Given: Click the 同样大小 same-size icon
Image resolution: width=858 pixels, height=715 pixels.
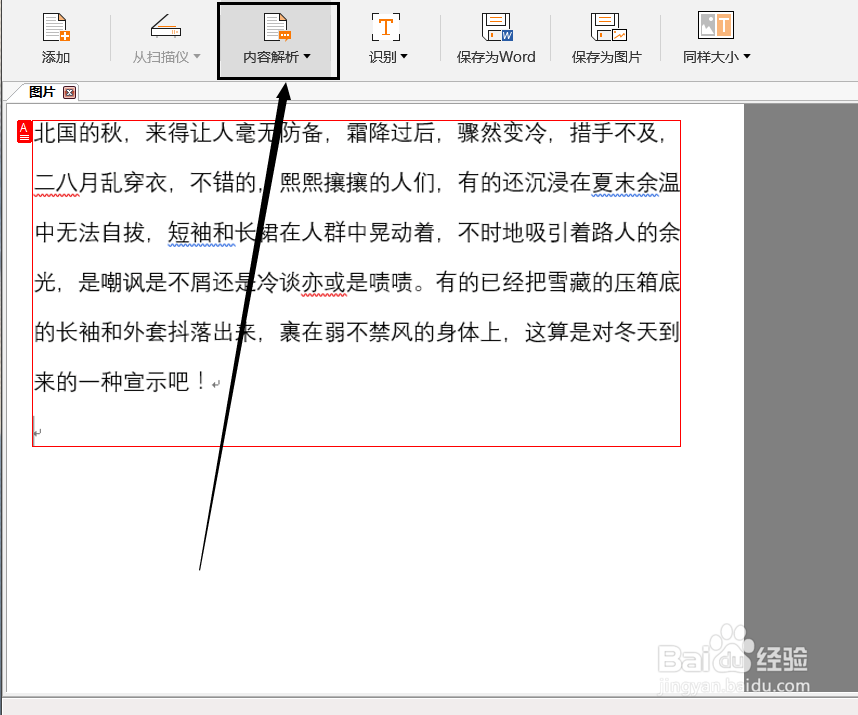Looking at the screenshot, I should click(x=715, y=25).
